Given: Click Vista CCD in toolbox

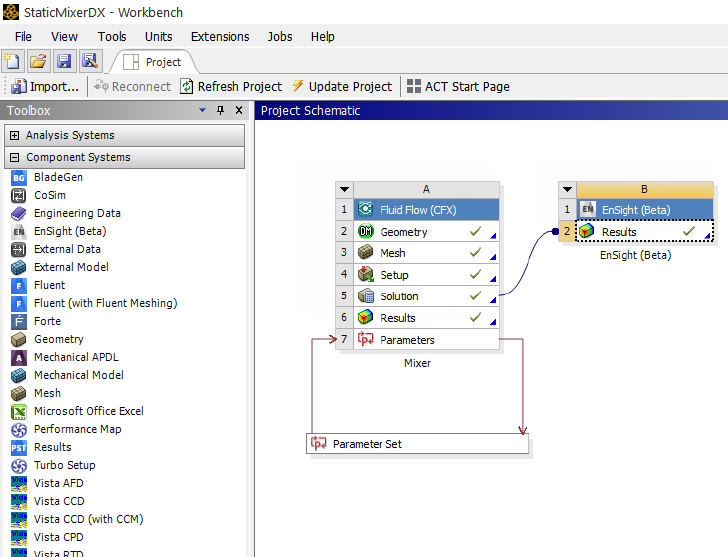Looking at the screenshot, I should tap(59, 501).
